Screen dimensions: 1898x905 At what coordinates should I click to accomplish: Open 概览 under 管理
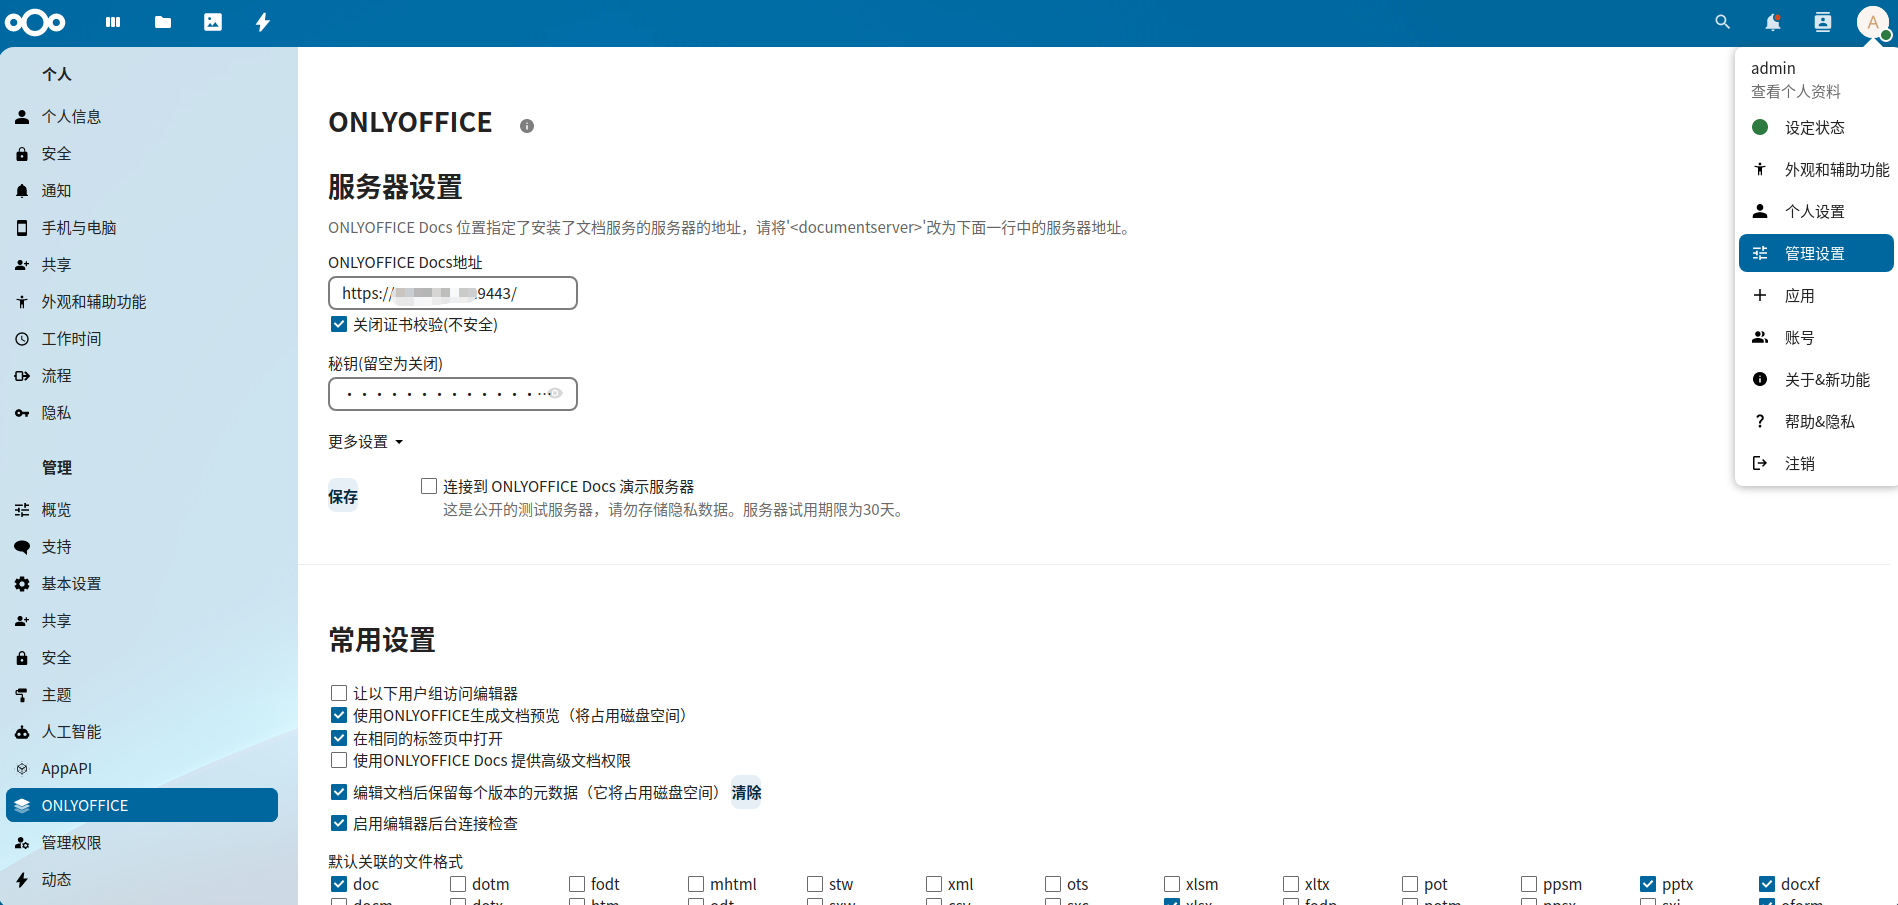click(x=142, y=510)
